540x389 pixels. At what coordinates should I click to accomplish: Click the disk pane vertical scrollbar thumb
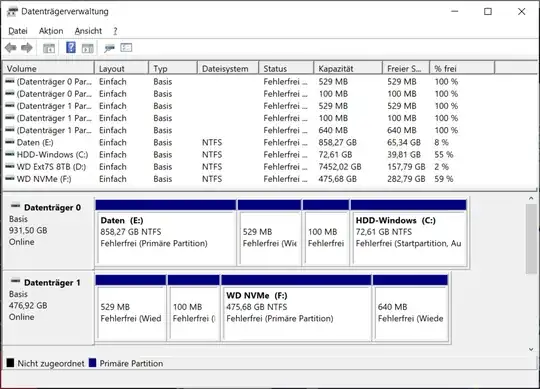[x=531, y=239]
